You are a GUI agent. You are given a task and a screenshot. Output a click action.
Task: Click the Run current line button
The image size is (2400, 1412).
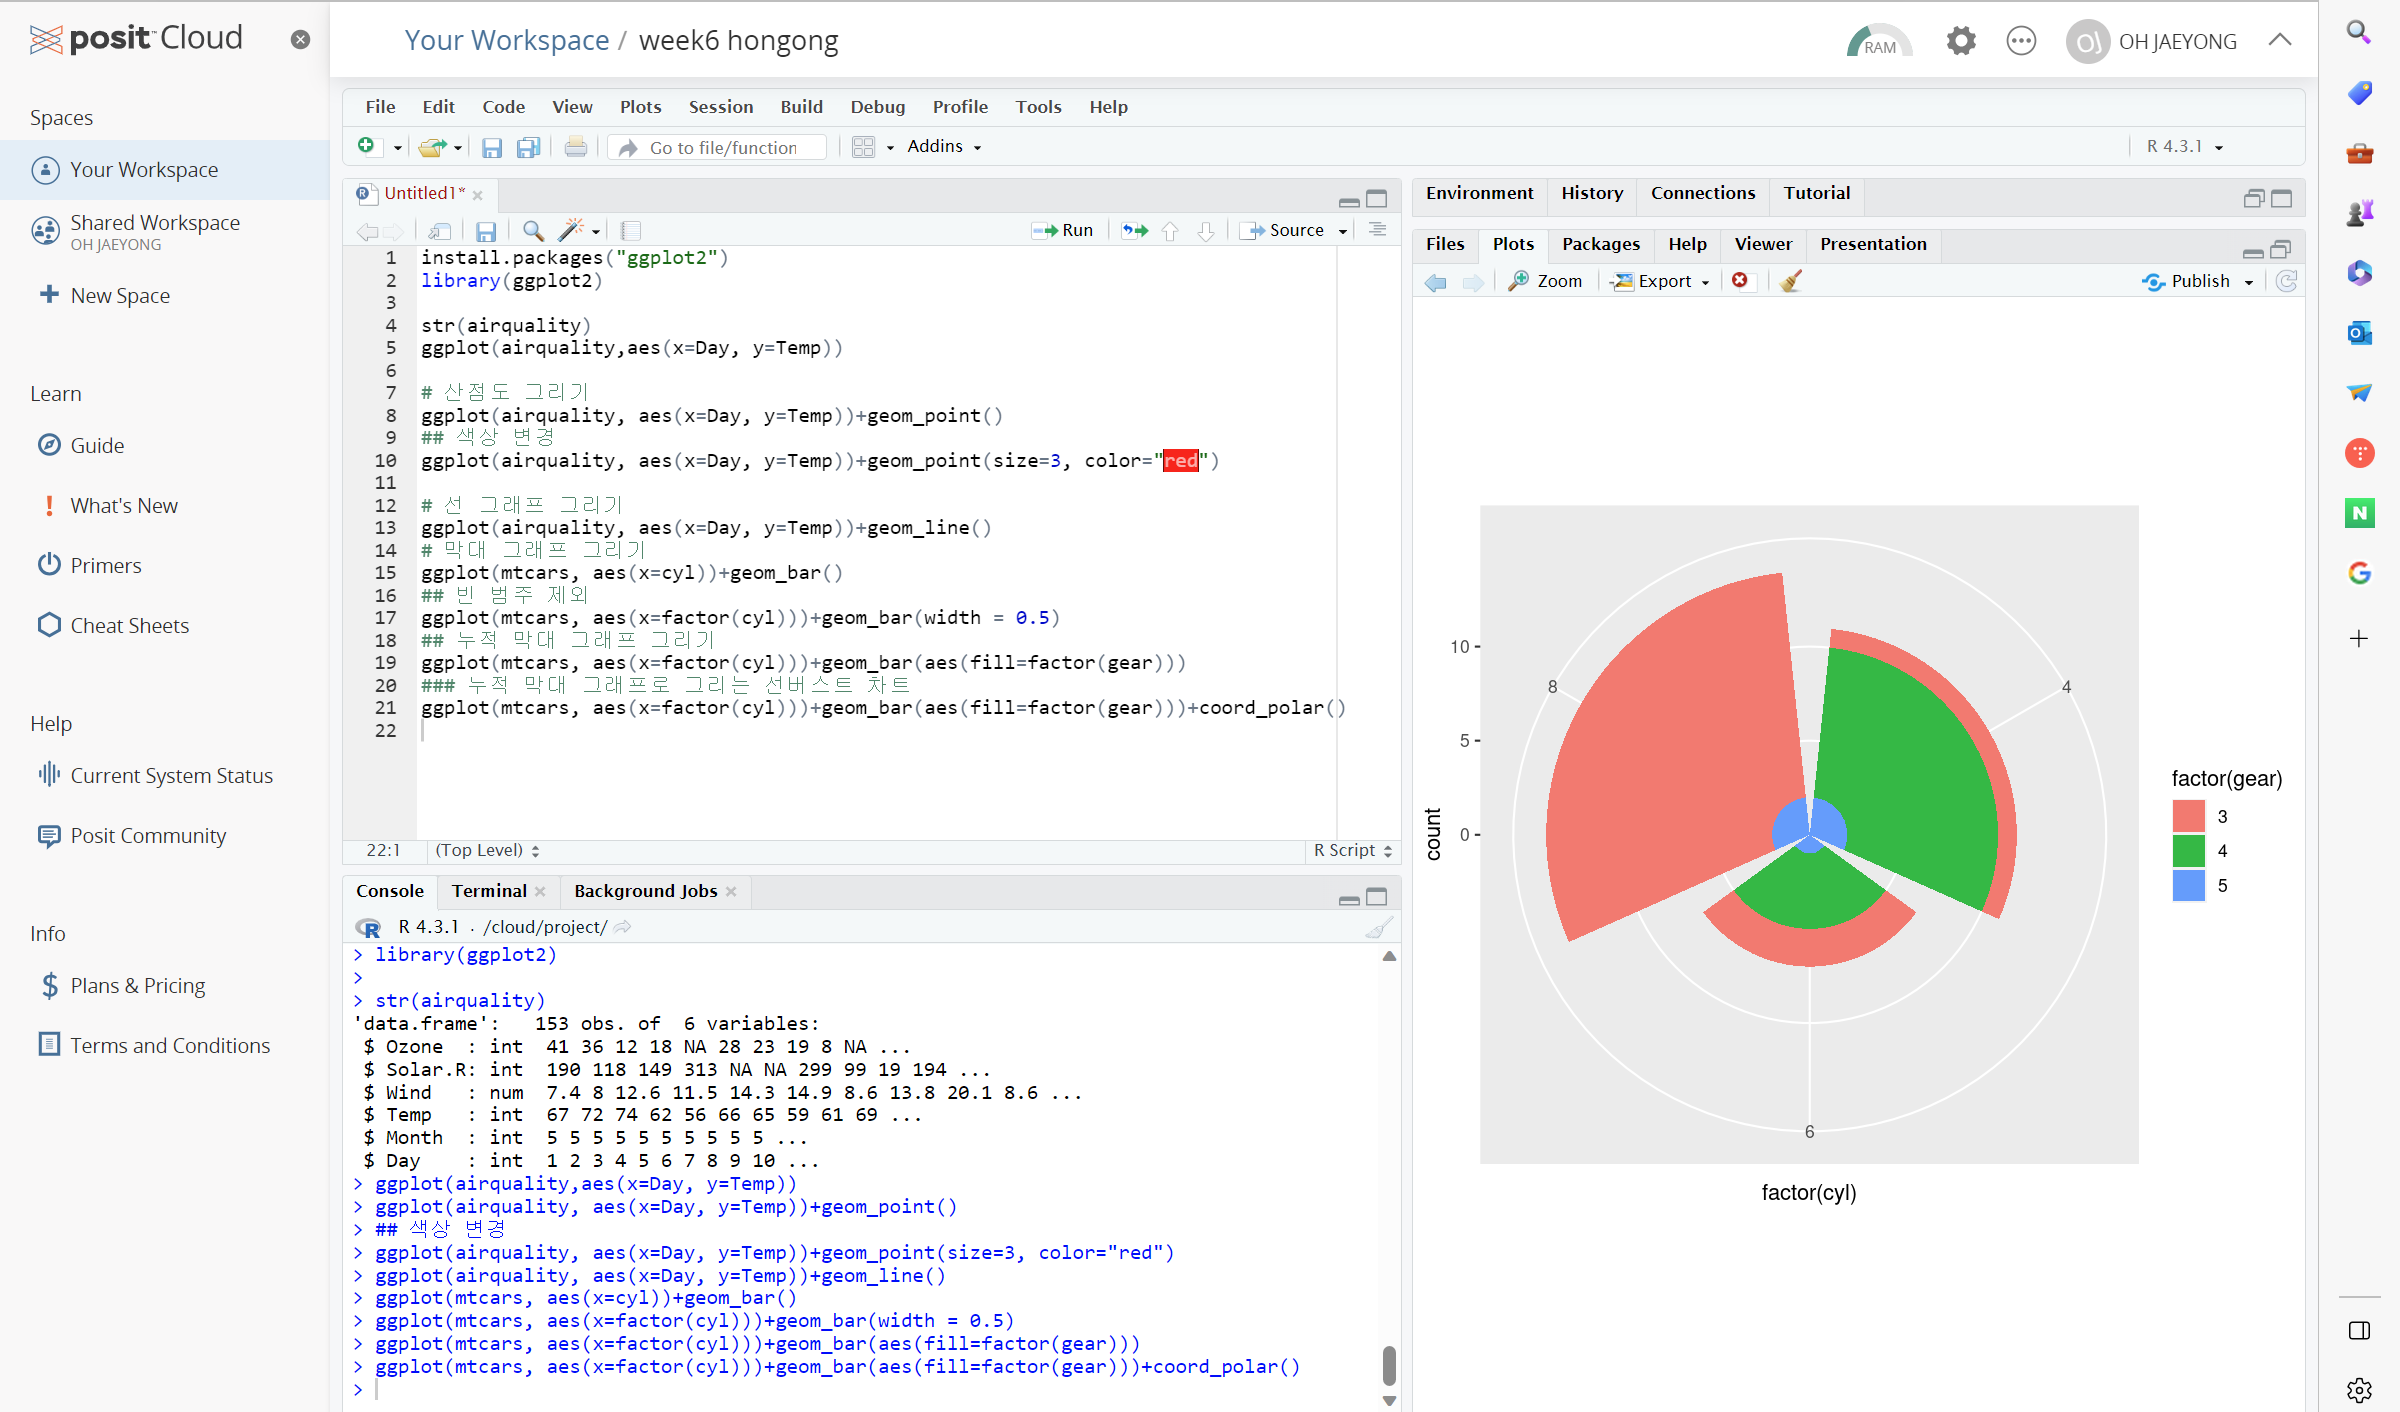(1063, 230)
